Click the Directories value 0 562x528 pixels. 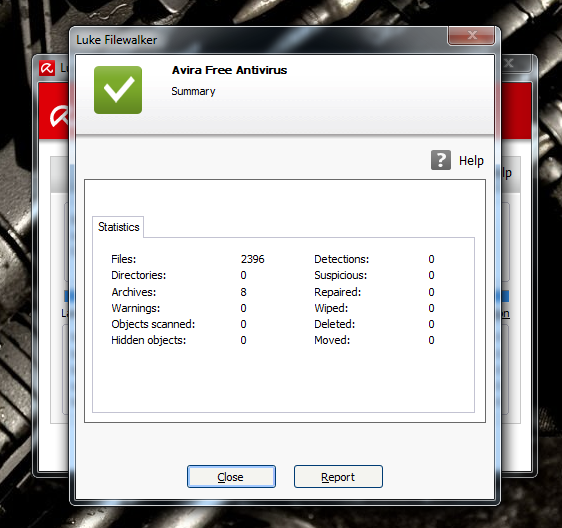243,275
